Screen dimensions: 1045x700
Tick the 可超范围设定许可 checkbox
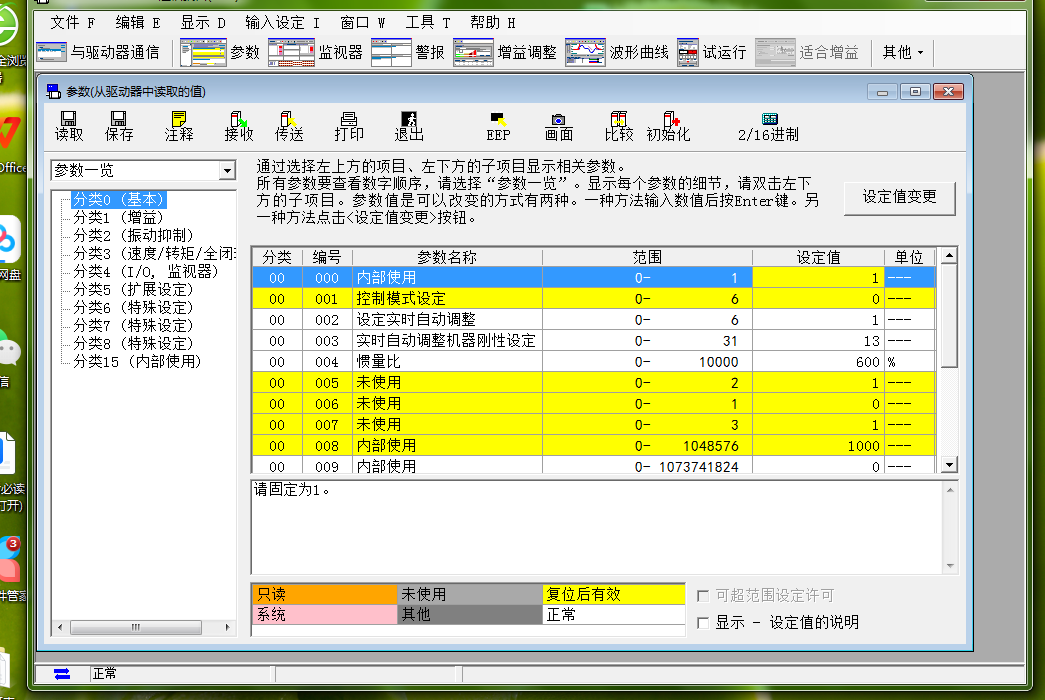click(703, 595)
